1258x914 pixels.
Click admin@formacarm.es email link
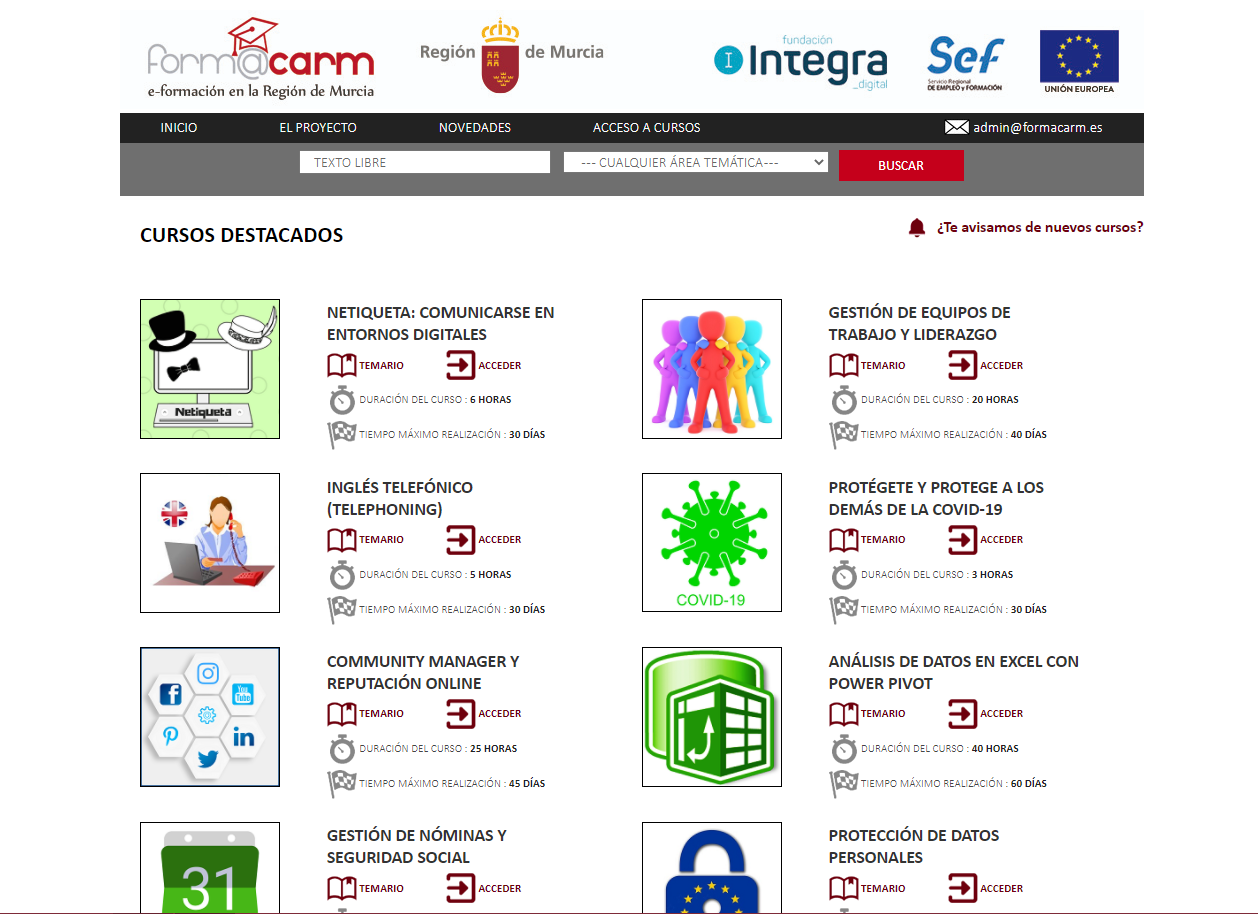click(1038, 128)
